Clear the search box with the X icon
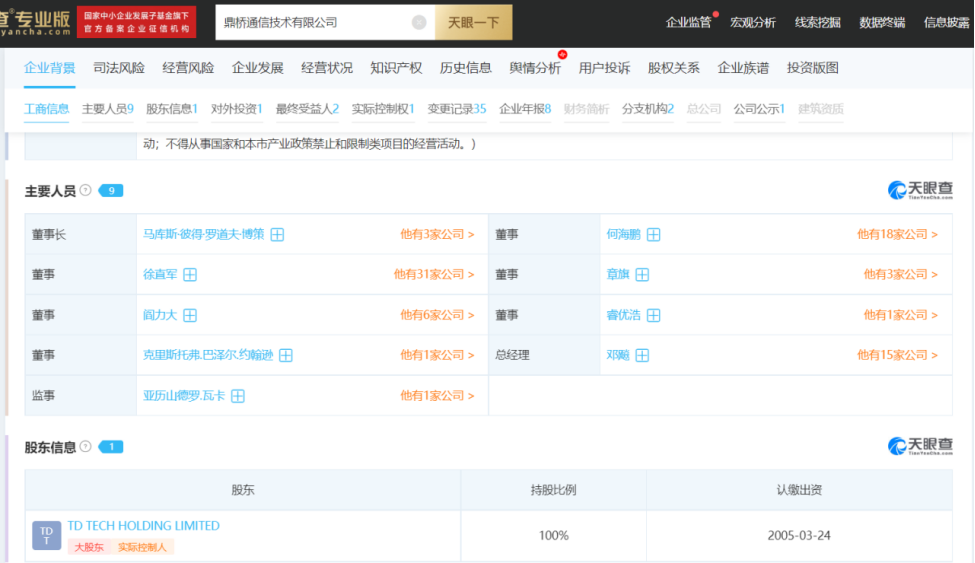Screen dimensions: 975x563 pos(419,22)
